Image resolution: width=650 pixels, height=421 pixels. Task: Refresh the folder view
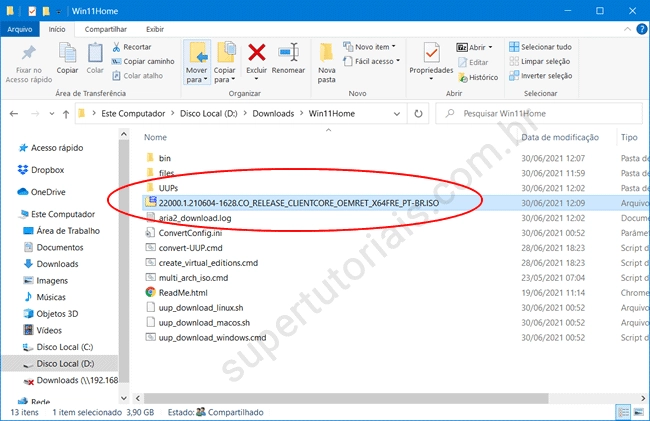coord(418,114)
